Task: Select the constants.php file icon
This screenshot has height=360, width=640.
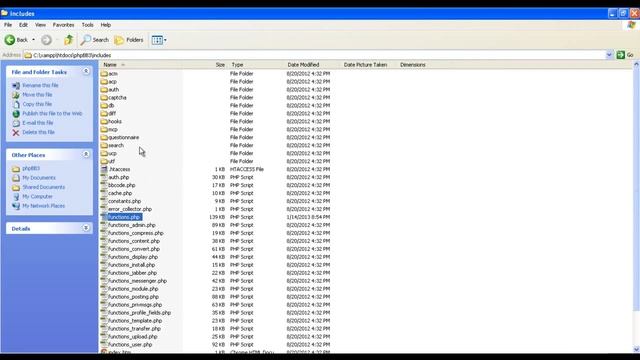Action: pyautogui.click(x=104, y=201)
